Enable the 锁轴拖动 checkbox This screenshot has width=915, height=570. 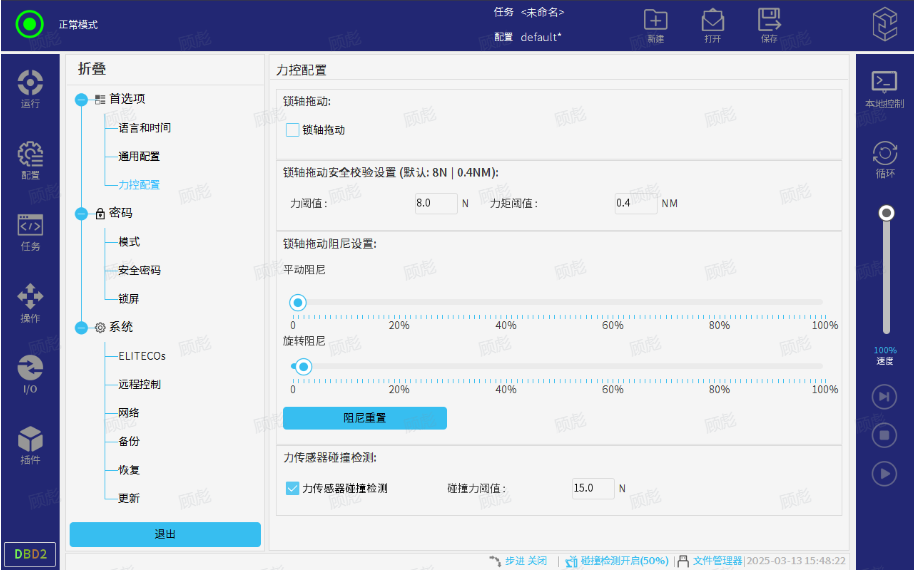293,130
